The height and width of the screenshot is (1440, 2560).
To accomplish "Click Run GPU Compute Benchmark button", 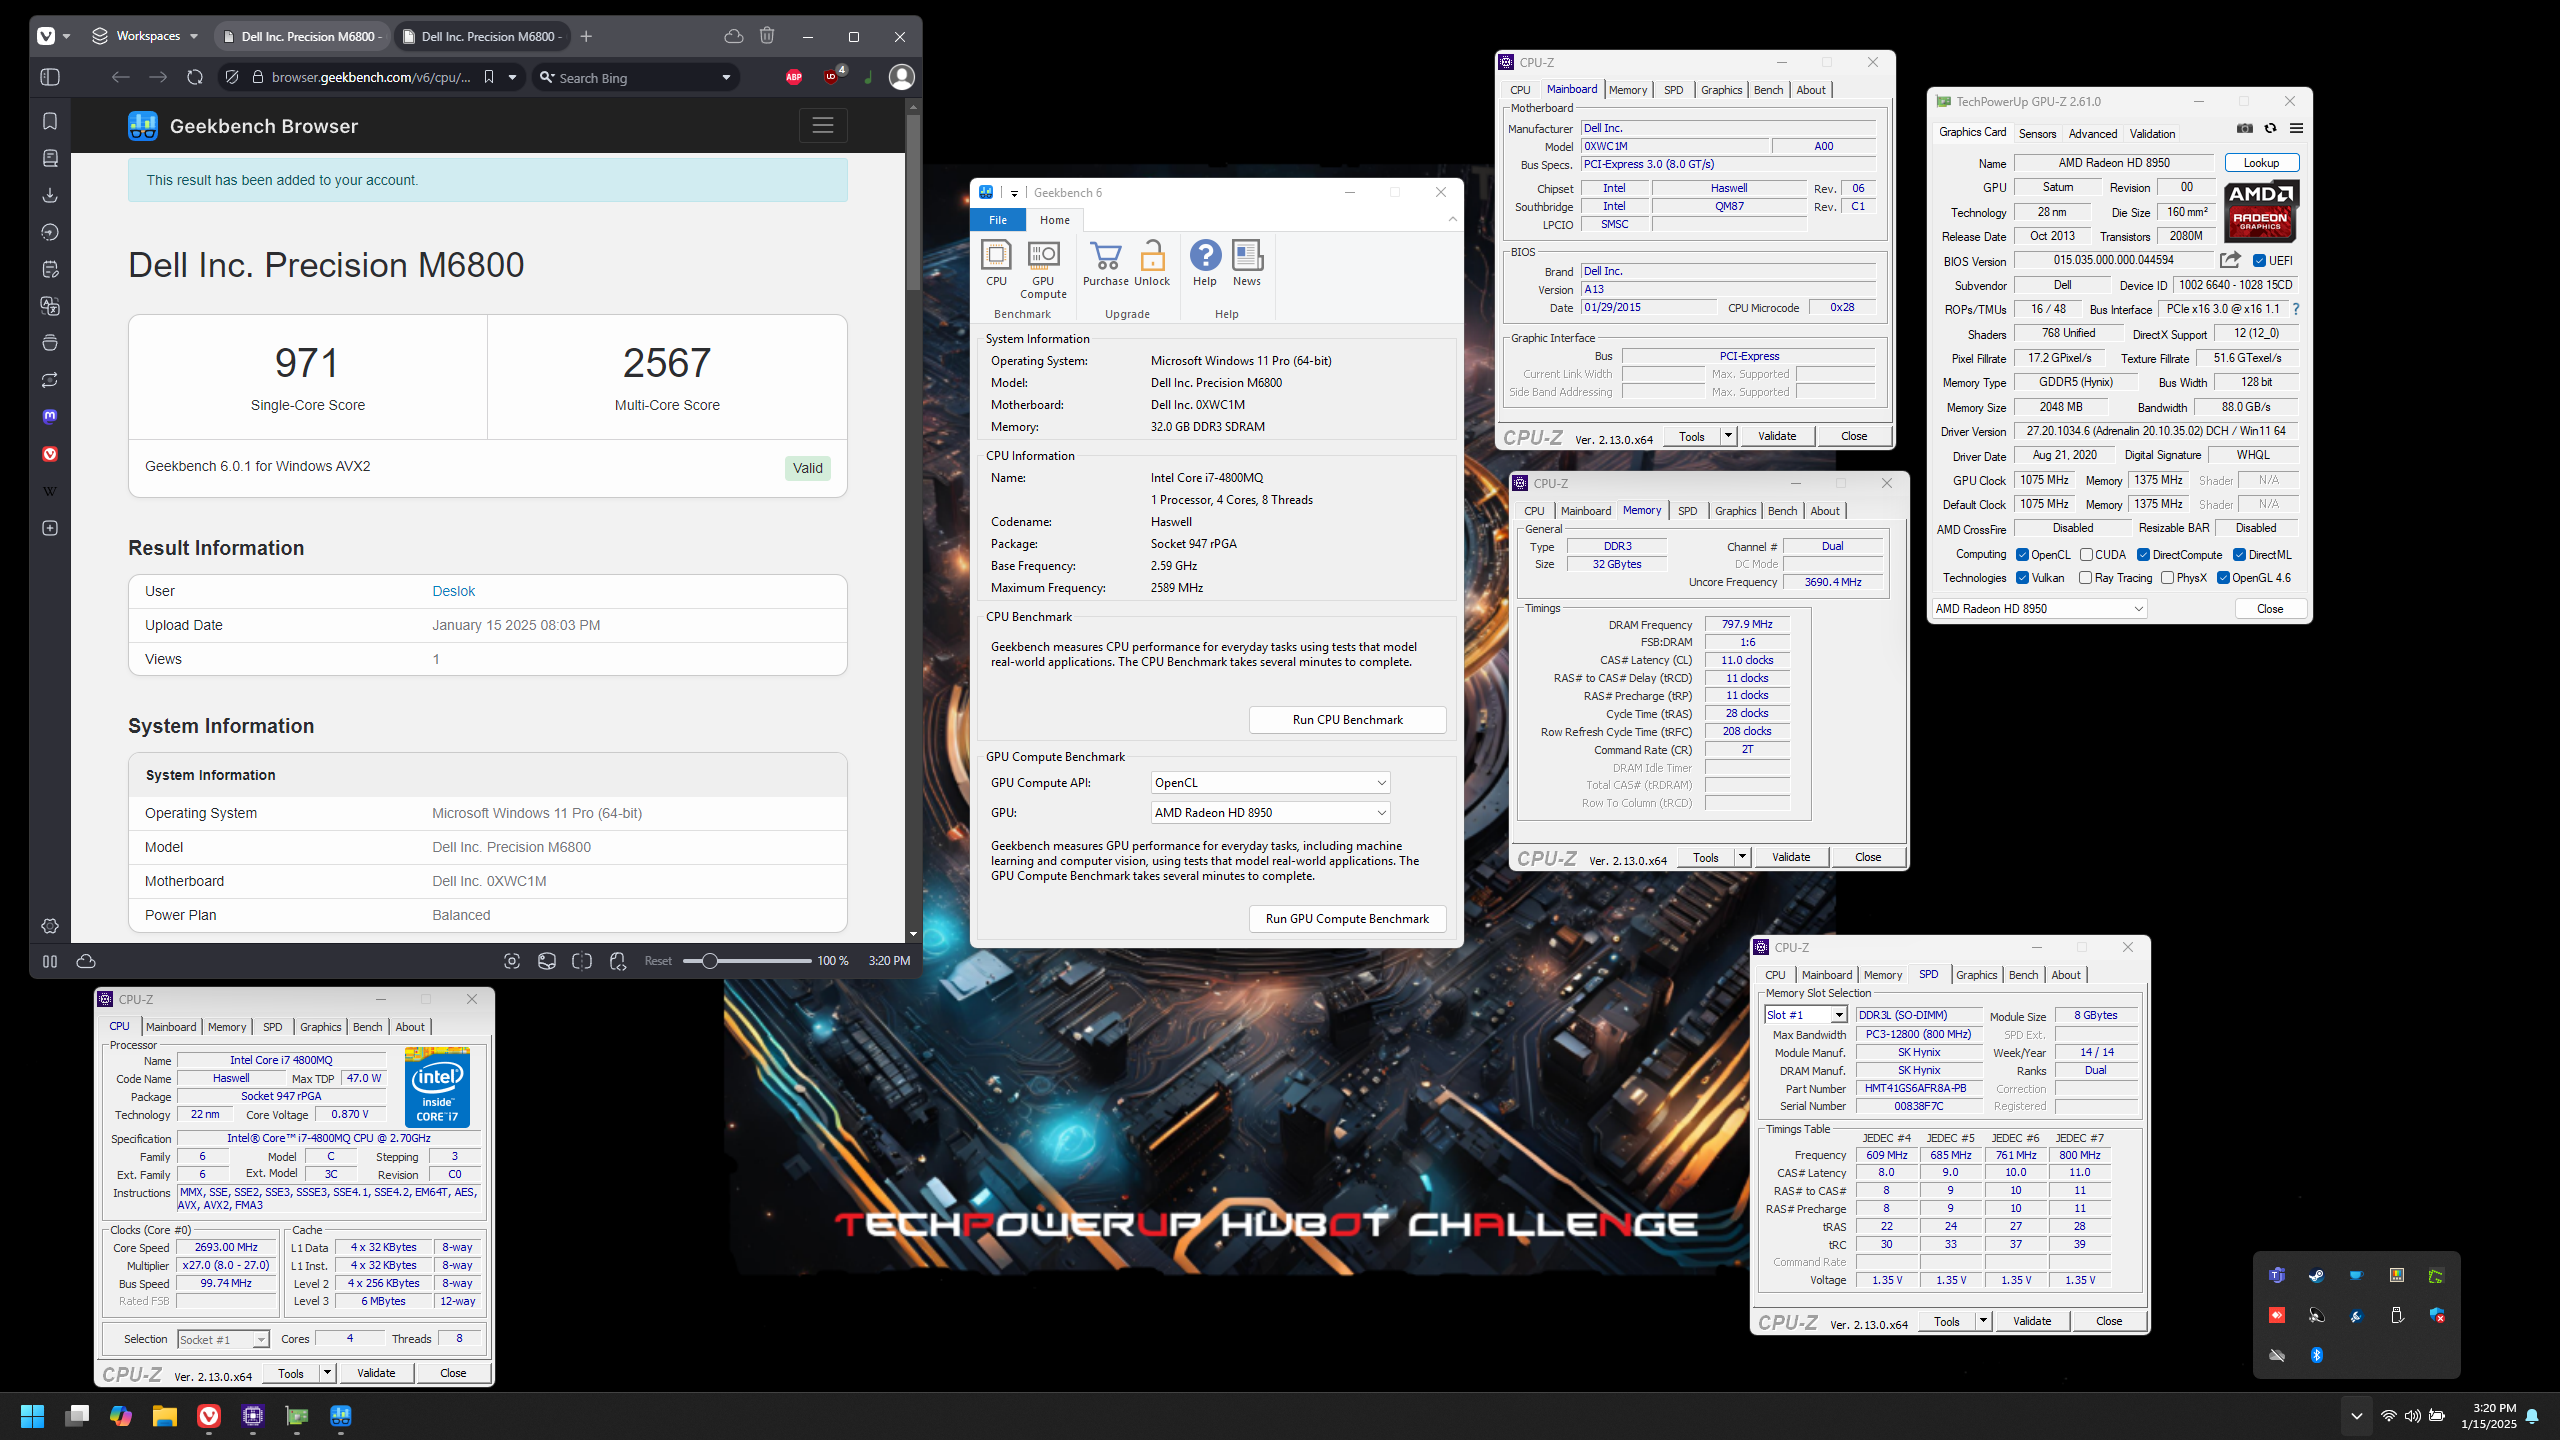I will tap(1347, 919).
